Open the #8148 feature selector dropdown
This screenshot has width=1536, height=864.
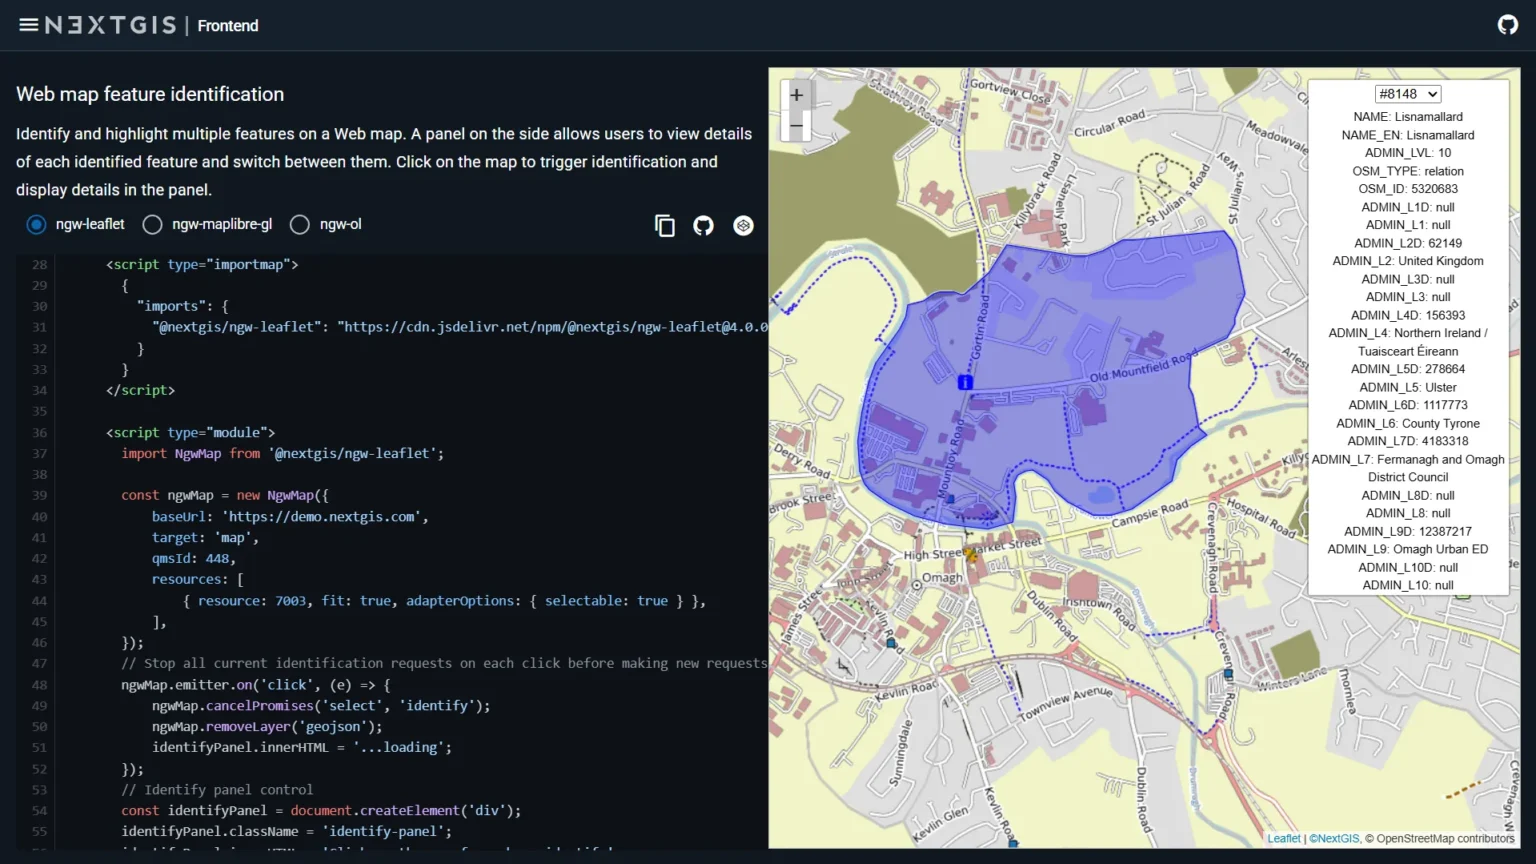(x=1408, y=94)
